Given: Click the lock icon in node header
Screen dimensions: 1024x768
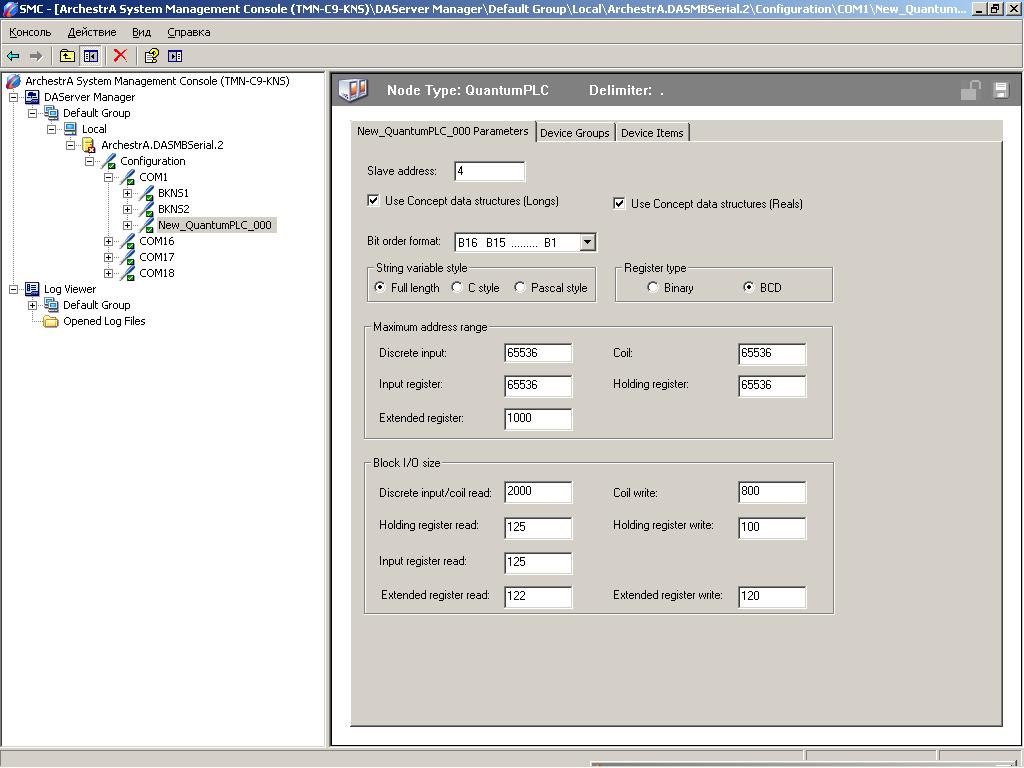Looking at the screenshot, I should [x=969, y=90].
